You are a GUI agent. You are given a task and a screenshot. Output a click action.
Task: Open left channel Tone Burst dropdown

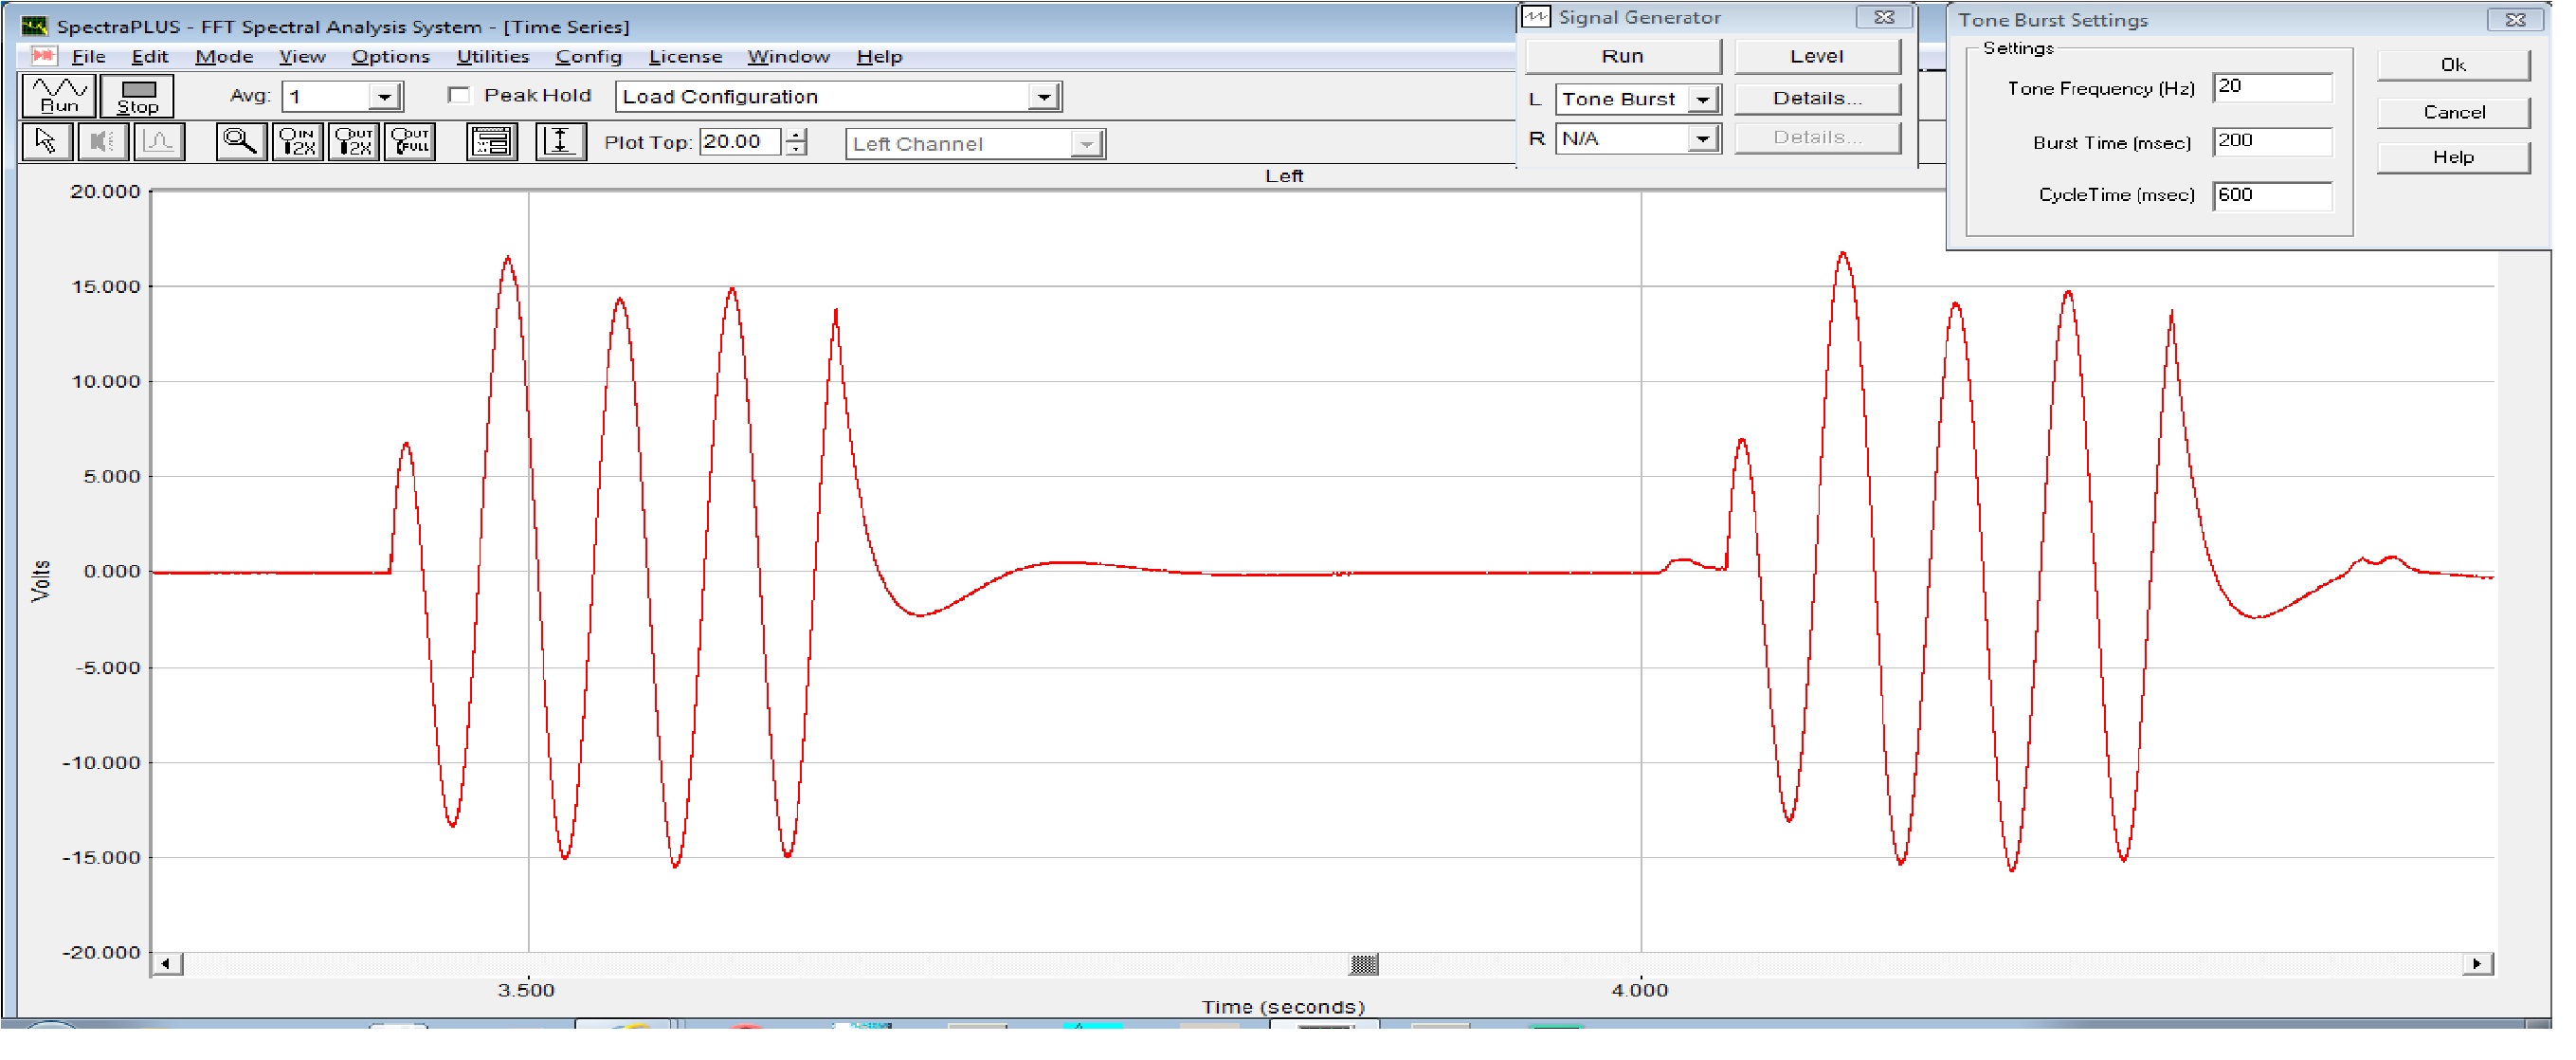pos(1703,99)
